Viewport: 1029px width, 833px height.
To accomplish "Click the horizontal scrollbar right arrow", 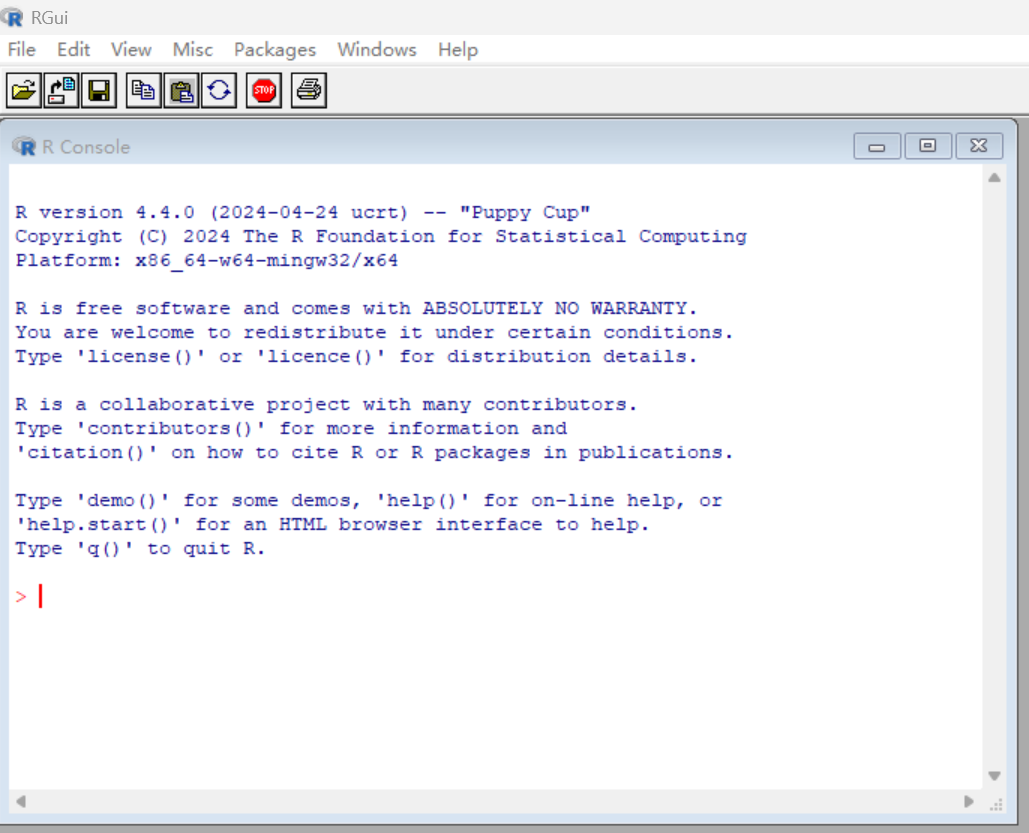I will click(x=969, y=801).
